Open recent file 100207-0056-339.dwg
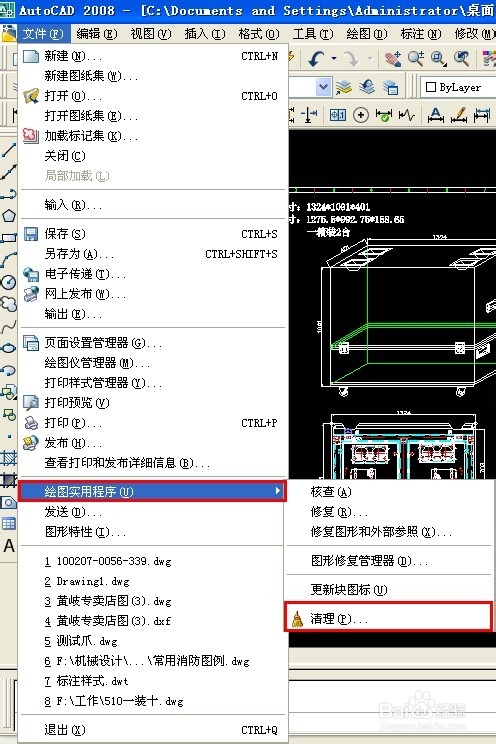Screen dimensions: 496x744 coord(153,561)
